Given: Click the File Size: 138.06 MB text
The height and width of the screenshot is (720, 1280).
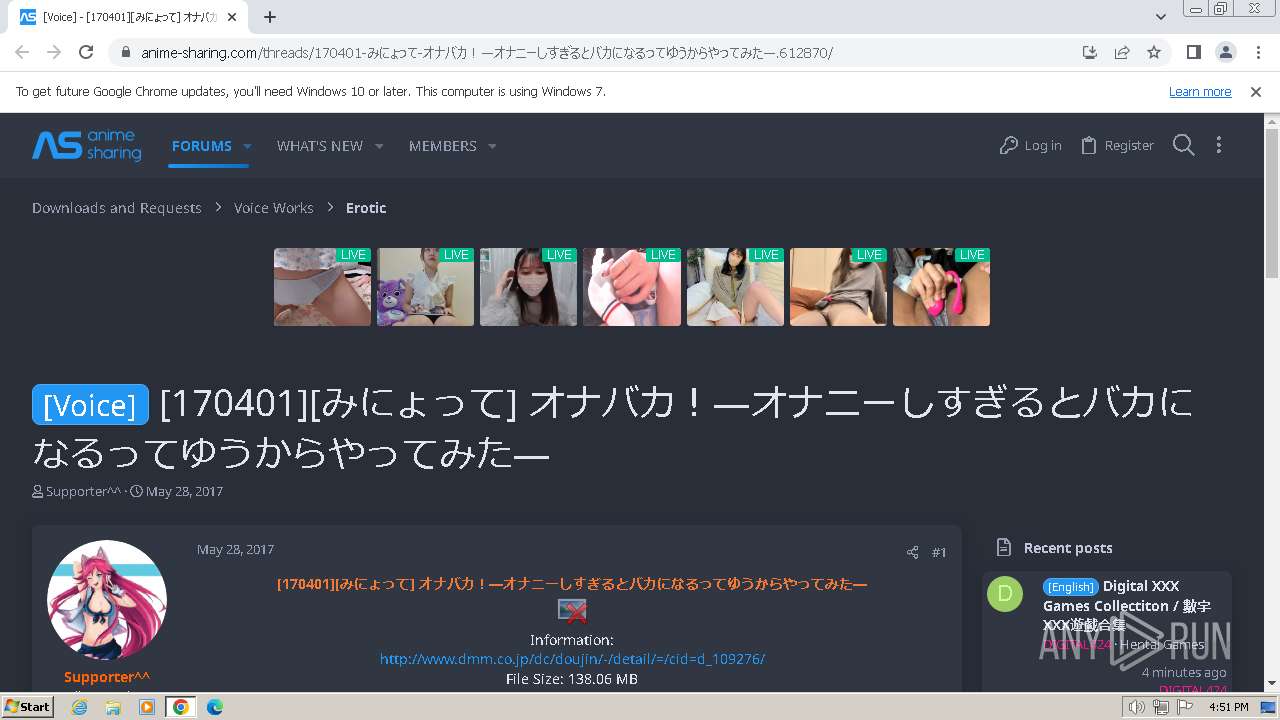Looking at the screenshot, I should (572, 679).
